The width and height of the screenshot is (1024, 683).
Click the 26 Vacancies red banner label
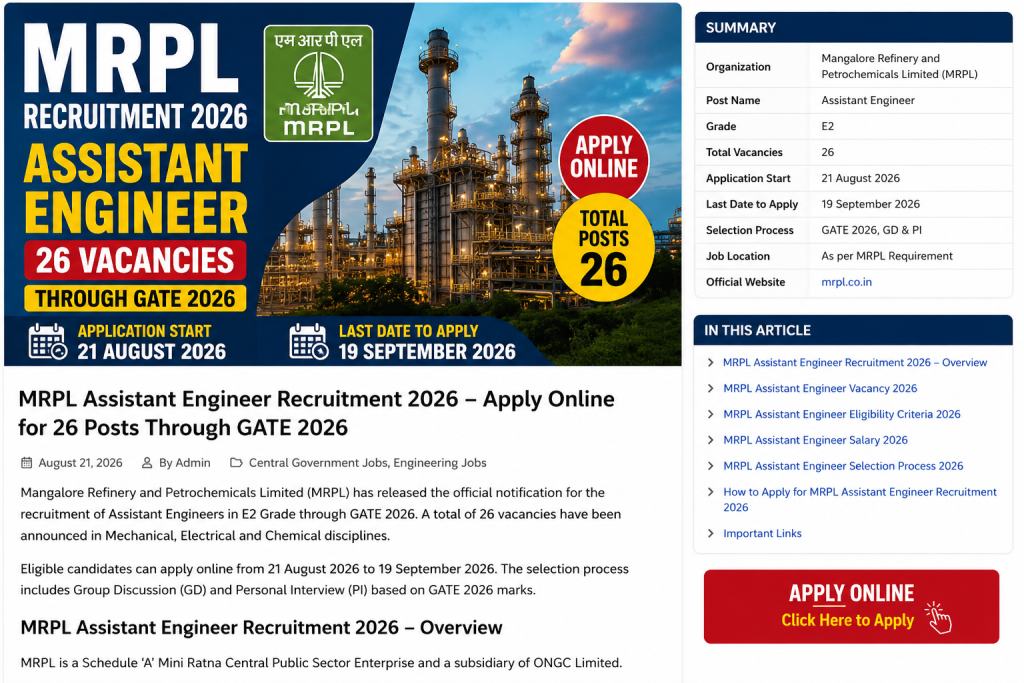(135, 260)
